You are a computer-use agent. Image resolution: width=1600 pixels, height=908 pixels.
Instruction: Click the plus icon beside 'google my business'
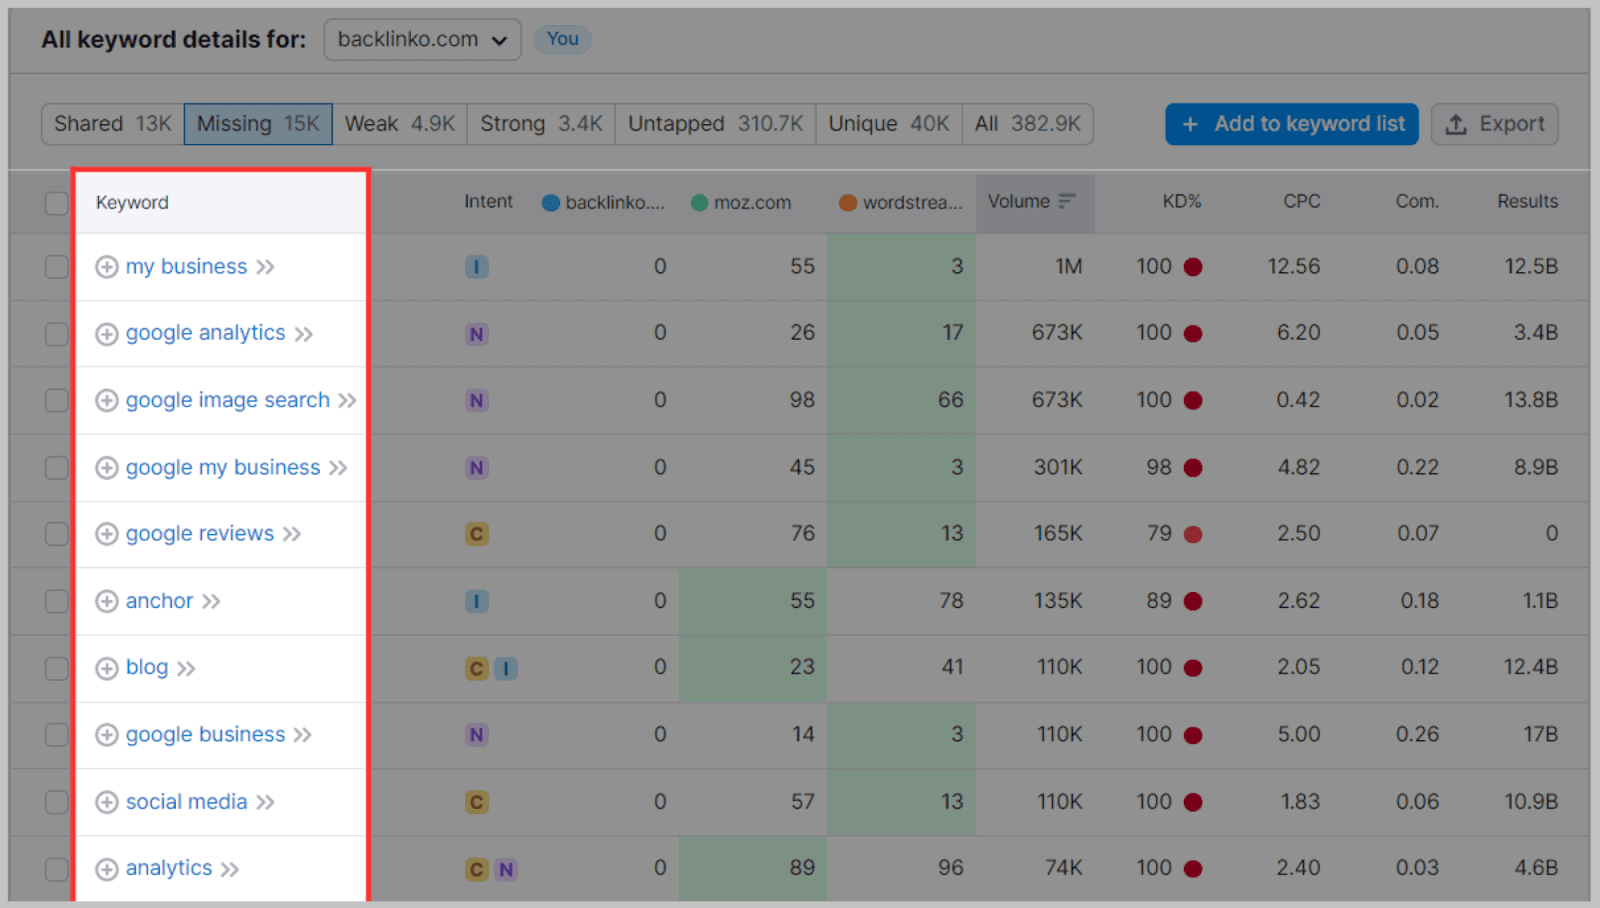[107, 468]
